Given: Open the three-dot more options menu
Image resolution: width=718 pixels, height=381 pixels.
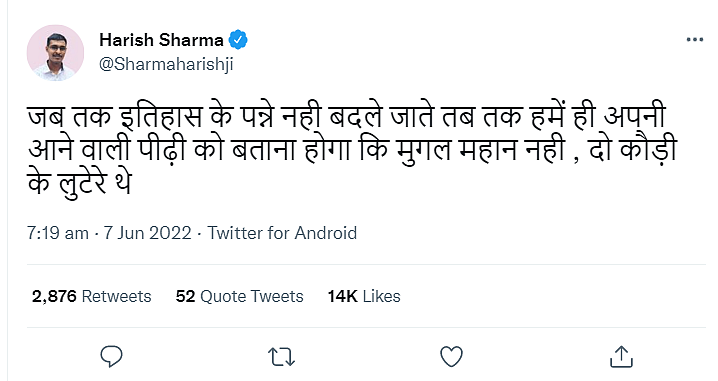Looking at the screenshot, I should tap(695, 40).
